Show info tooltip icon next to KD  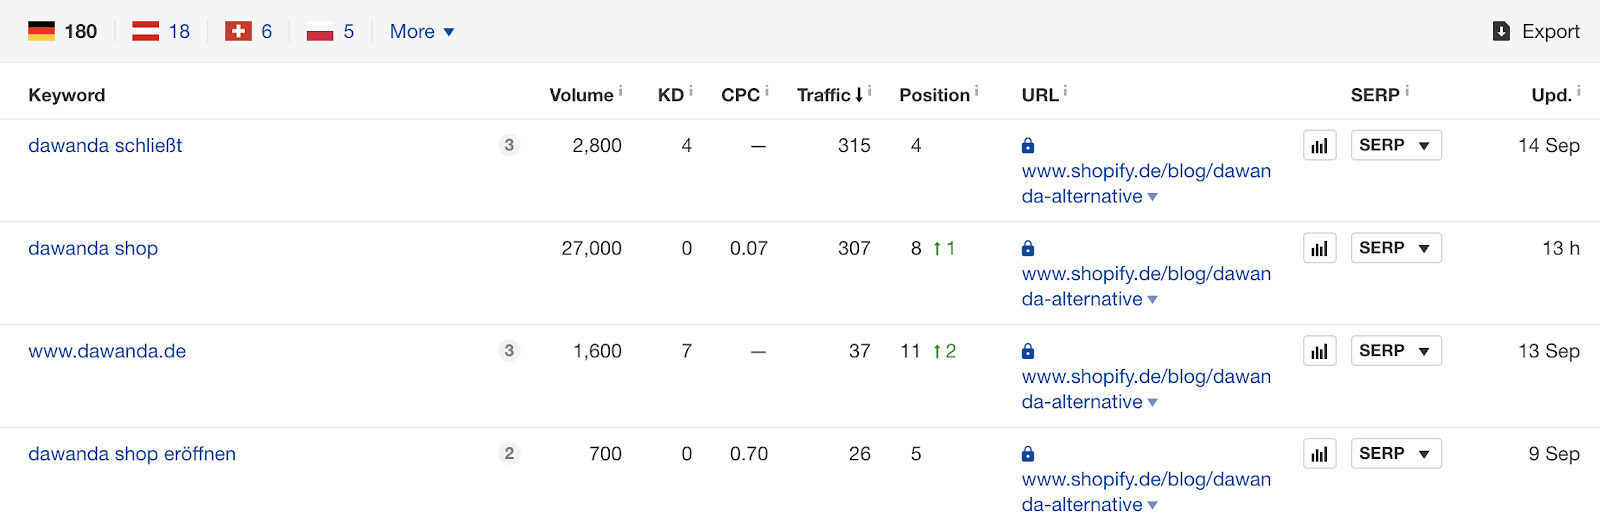[691, 91]
